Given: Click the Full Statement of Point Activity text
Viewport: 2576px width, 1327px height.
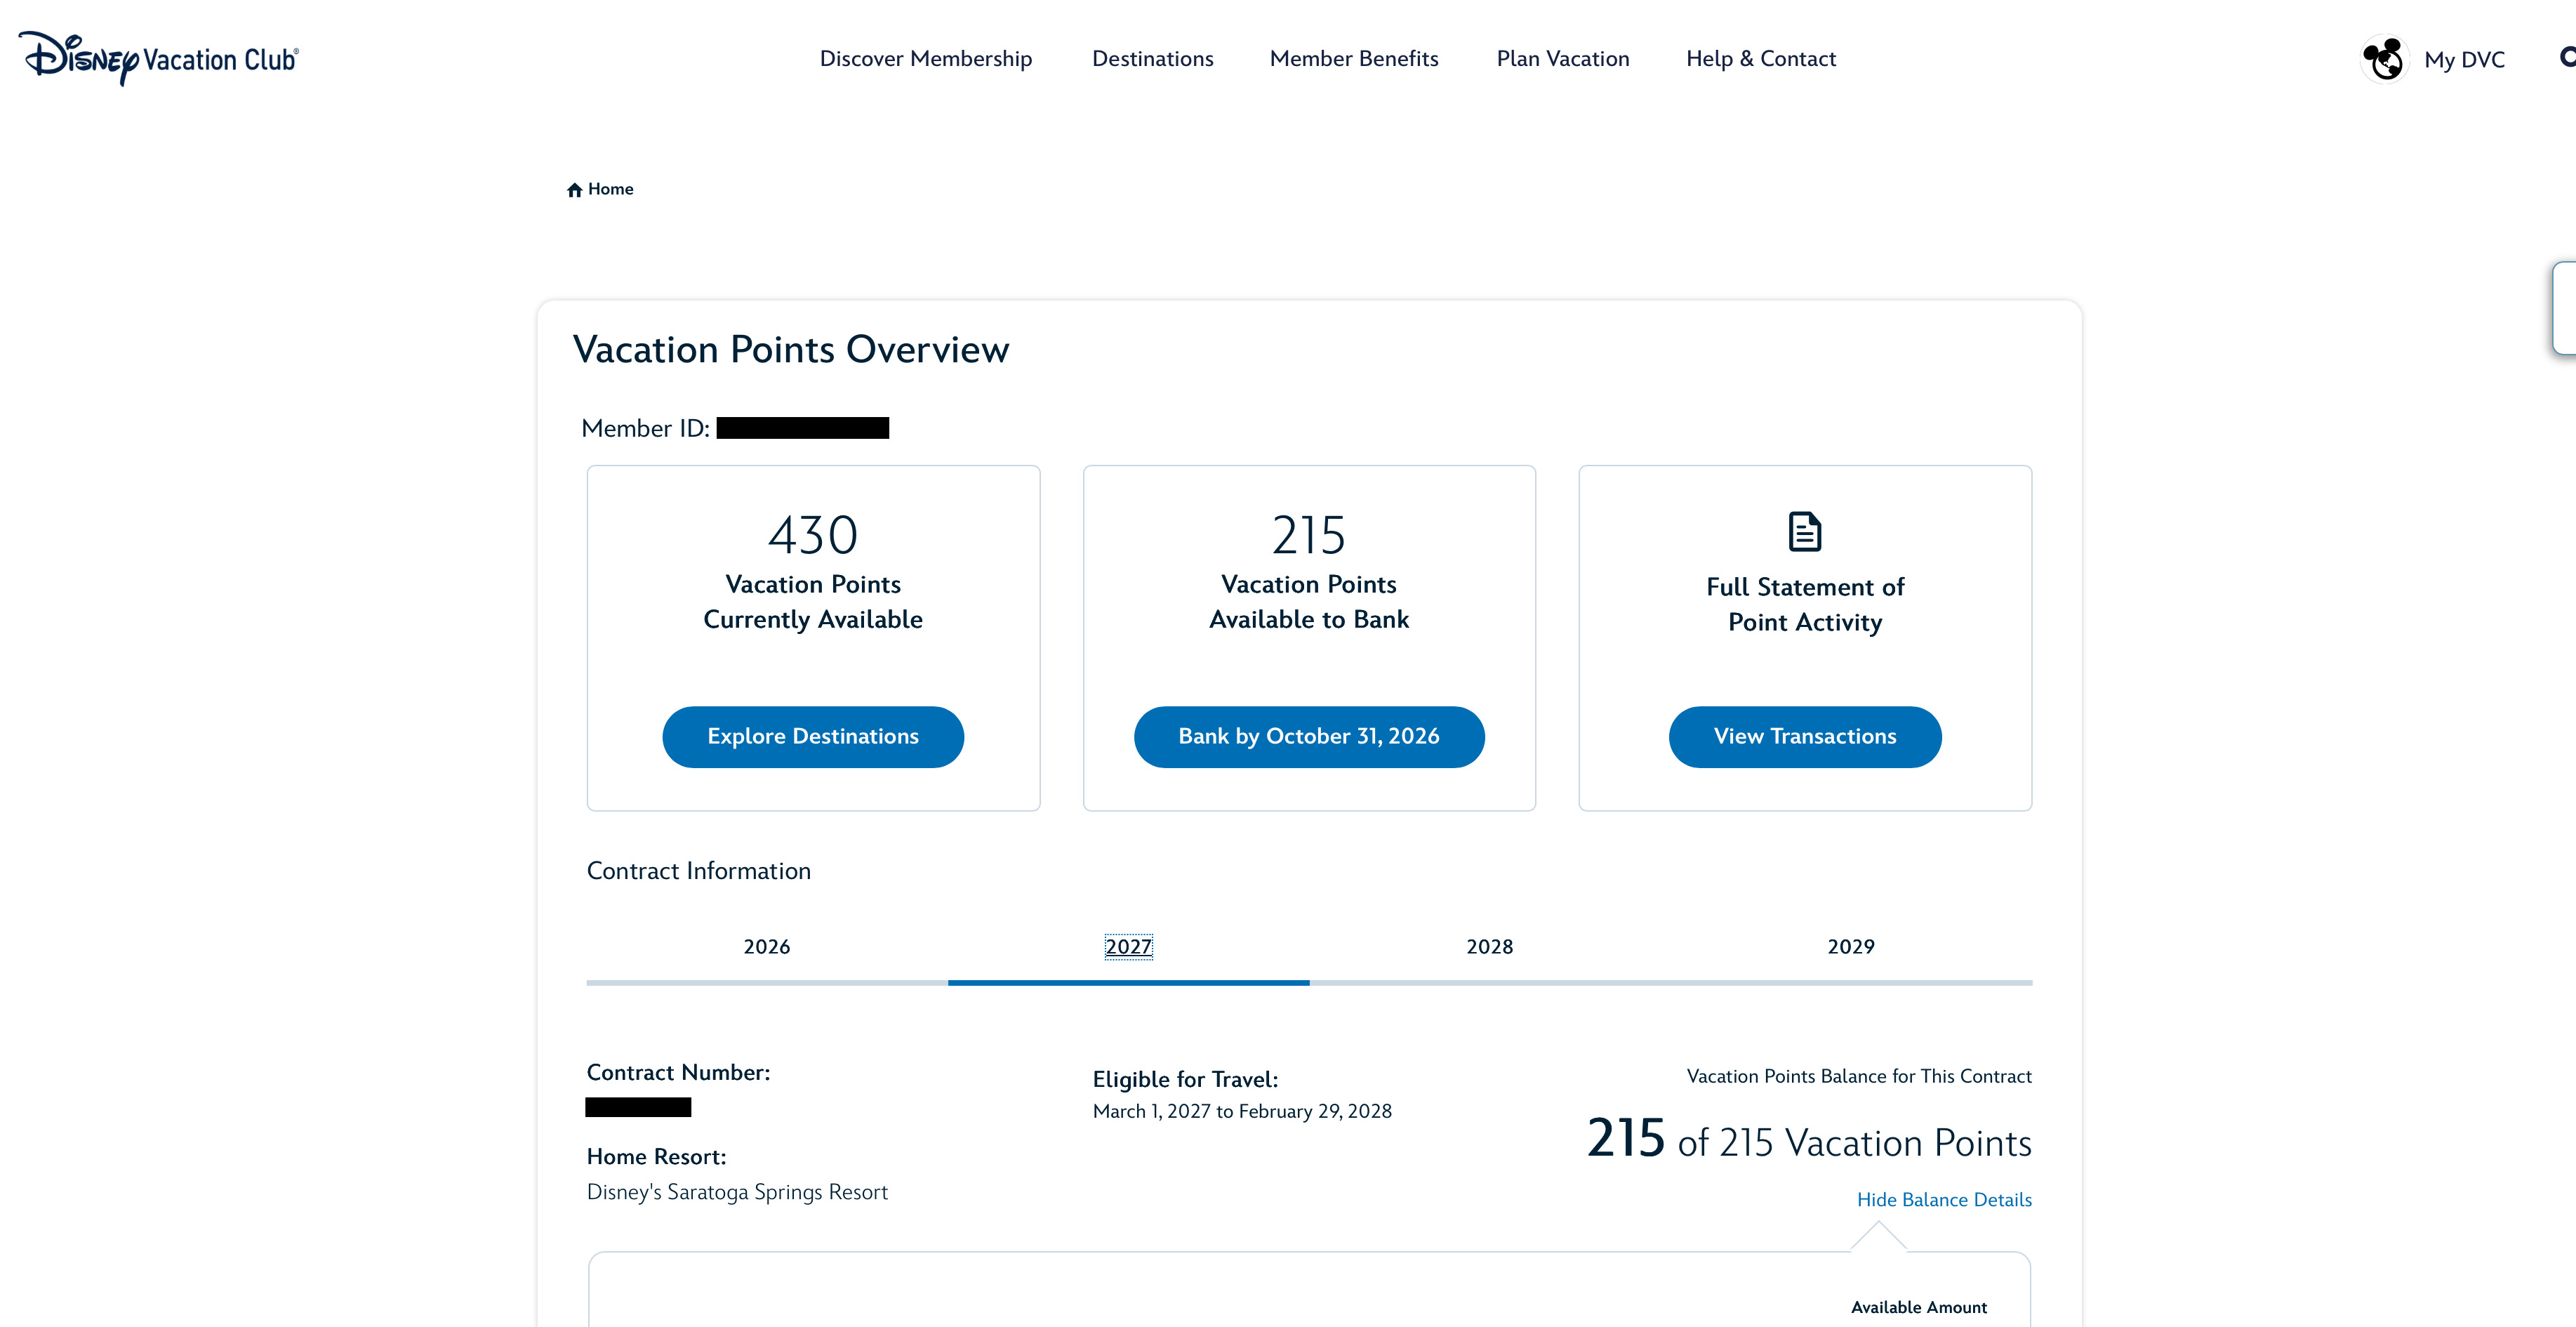Looking at the screenshot, I should pyautogui.click(x=1805, y=605).
